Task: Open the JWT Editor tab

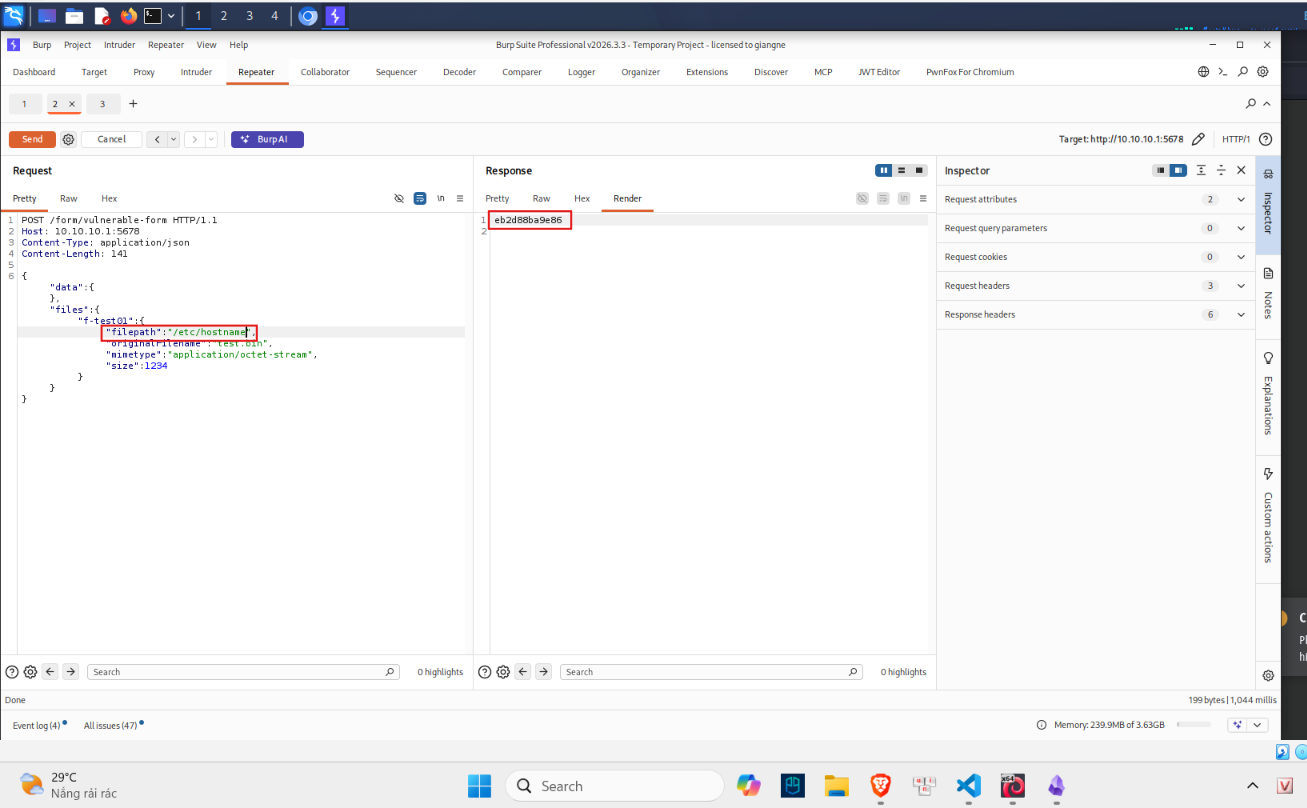Action: [879, 72]
